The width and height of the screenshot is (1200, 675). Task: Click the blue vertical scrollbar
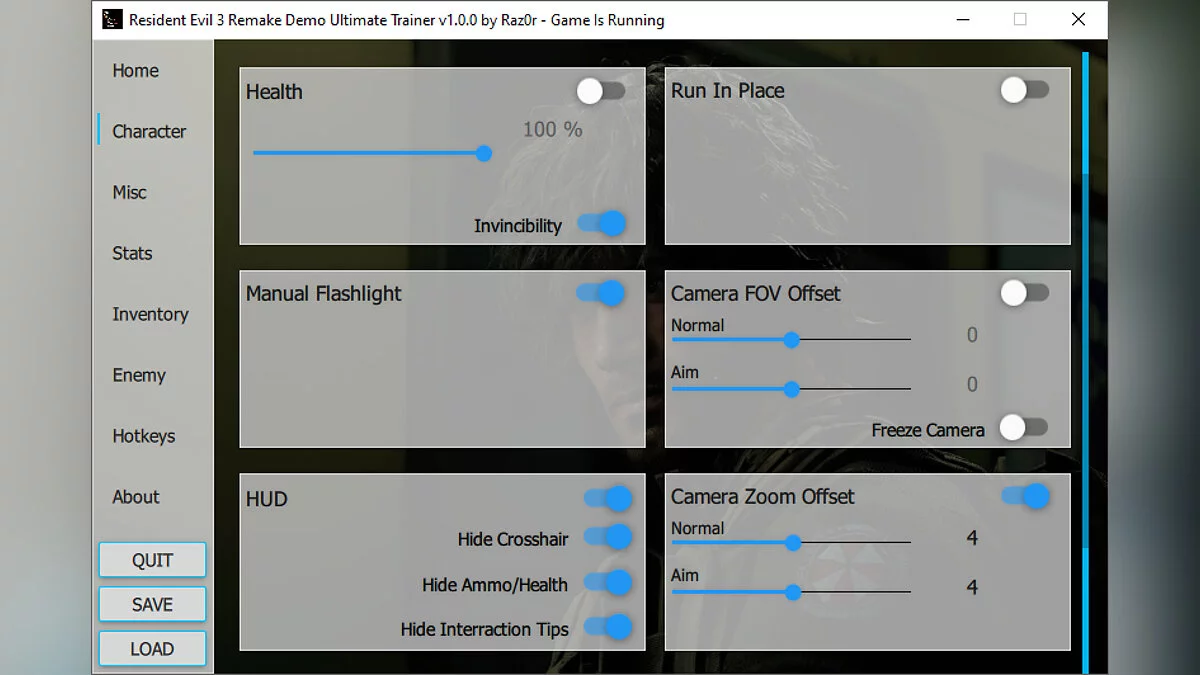[x=1086, y=360]
